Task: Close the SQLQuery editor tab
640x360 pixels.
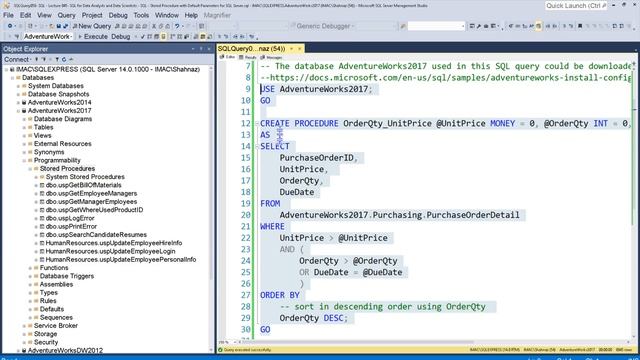Action: click(299, 49)
